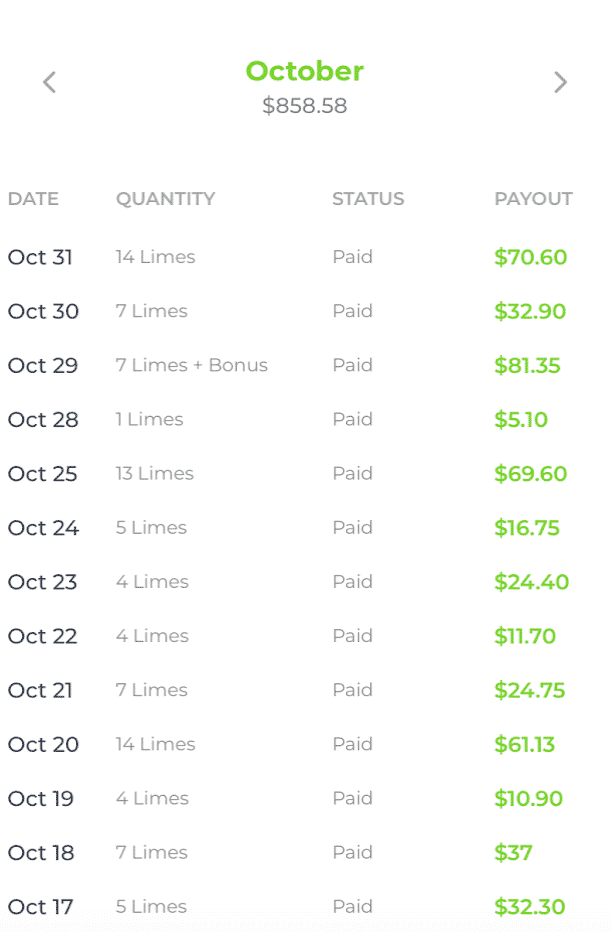Go to previous month with left chevron
This screenshot has width=612, height=932.
(x=49, y=82)
